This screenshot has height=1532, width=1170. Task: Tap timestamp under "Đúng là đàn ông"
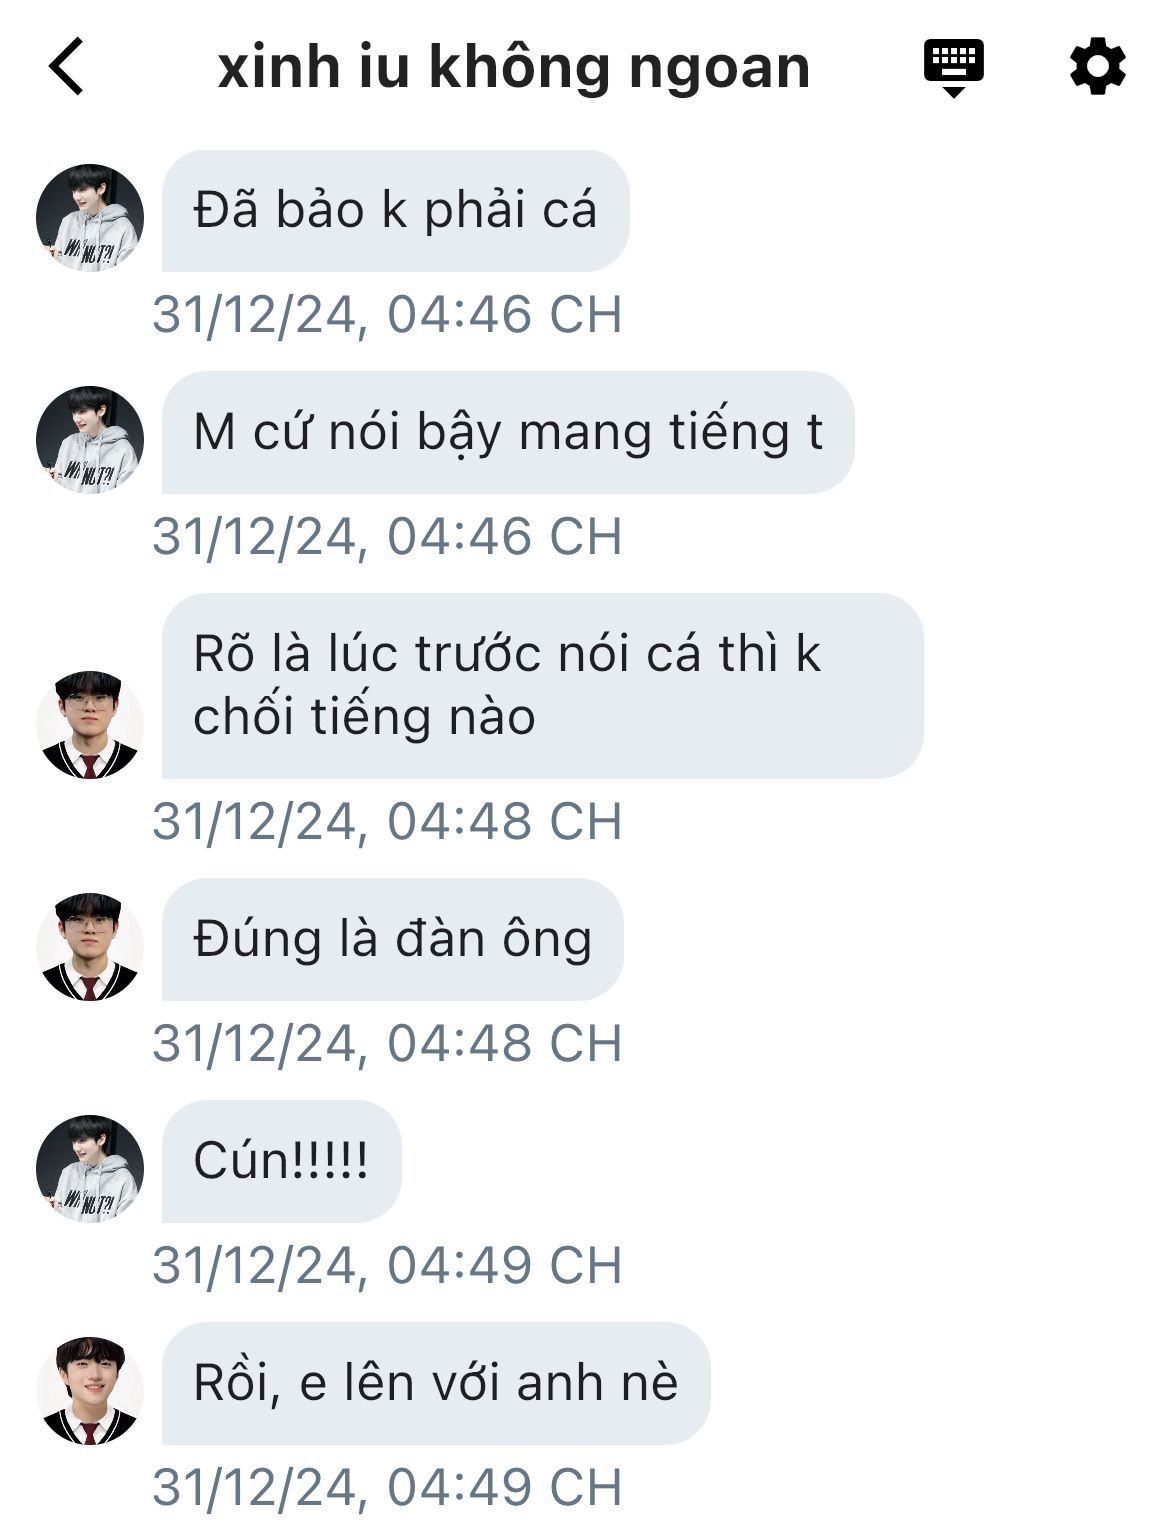point(388,1044)
